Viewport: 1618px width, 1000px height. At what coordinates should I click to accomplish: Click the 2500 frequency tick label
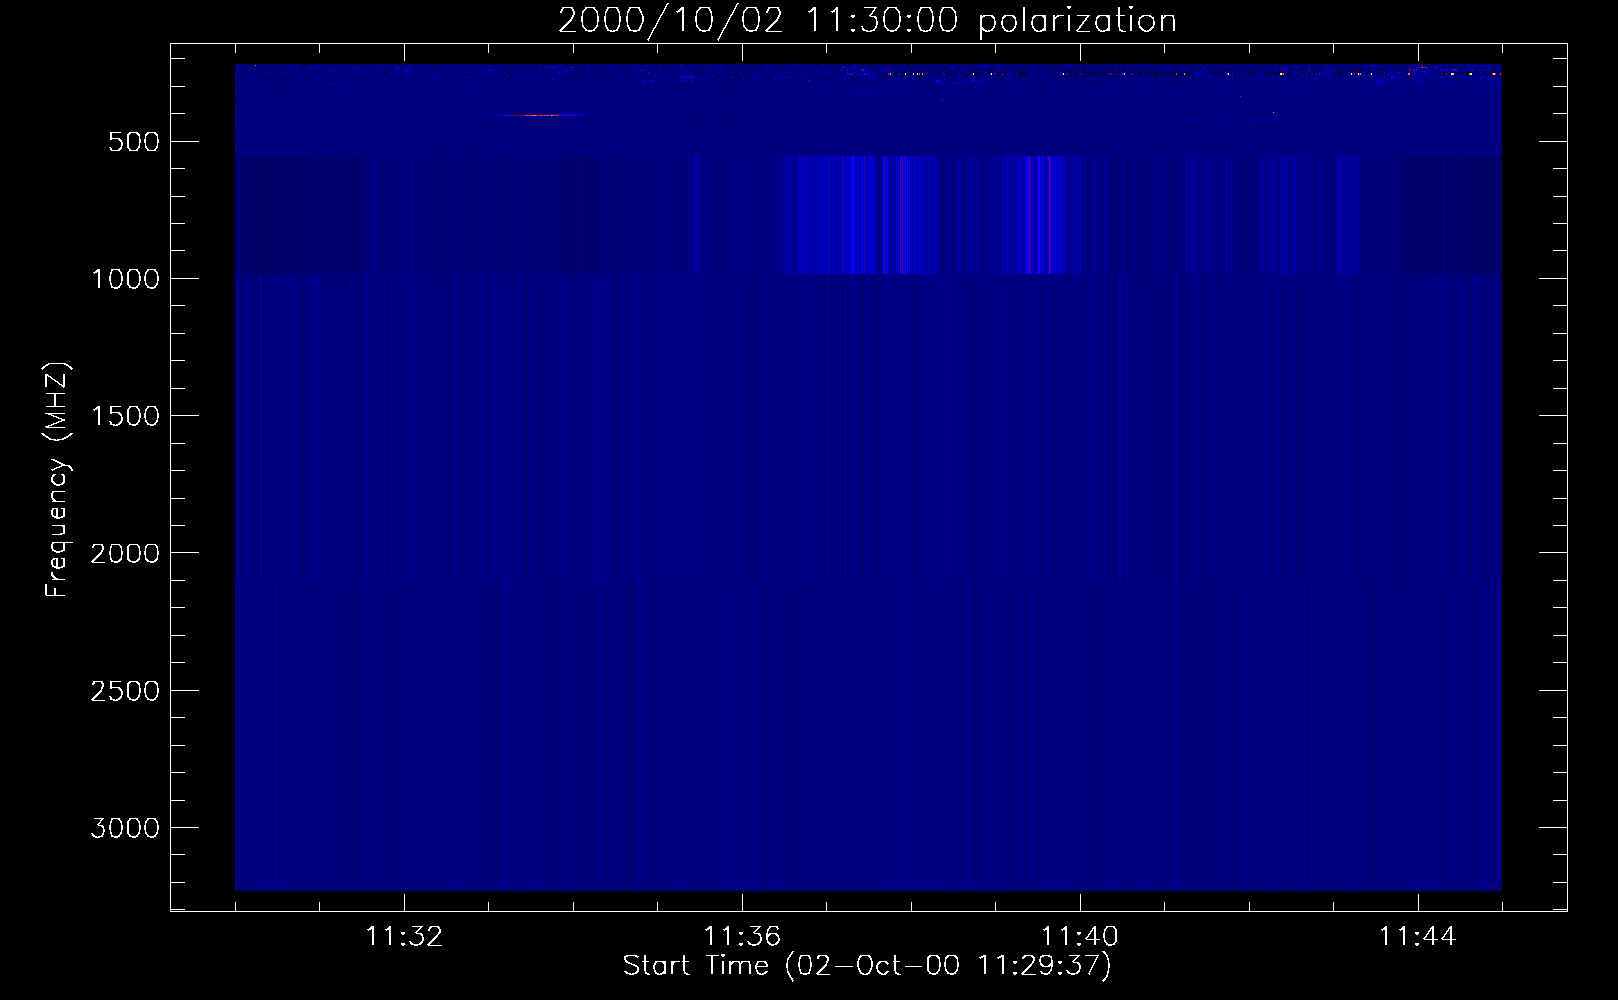pos(125,691)
